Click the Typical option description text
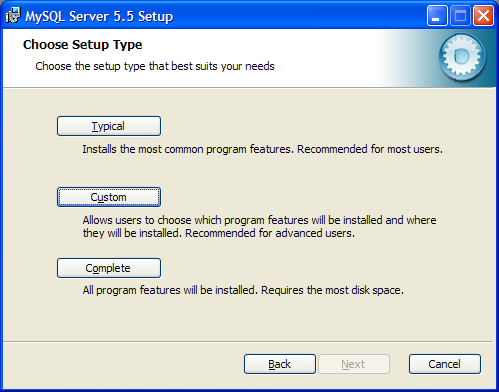Image resolution: width=499 pixels, height=392 pixels. pyautogui.click(x=262, y=149)
